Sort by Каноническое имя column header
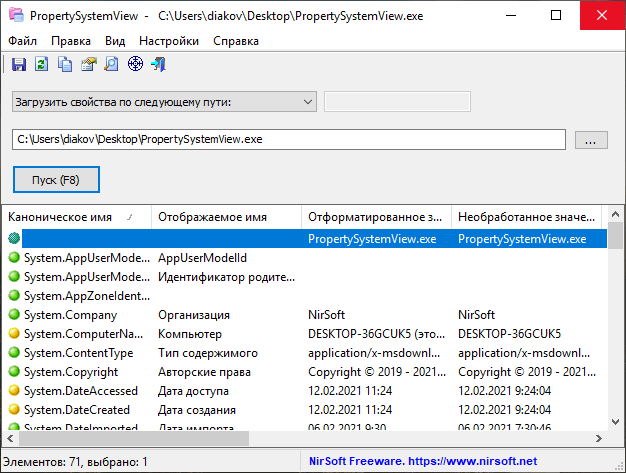626x473 pixels. pos(77,217)
